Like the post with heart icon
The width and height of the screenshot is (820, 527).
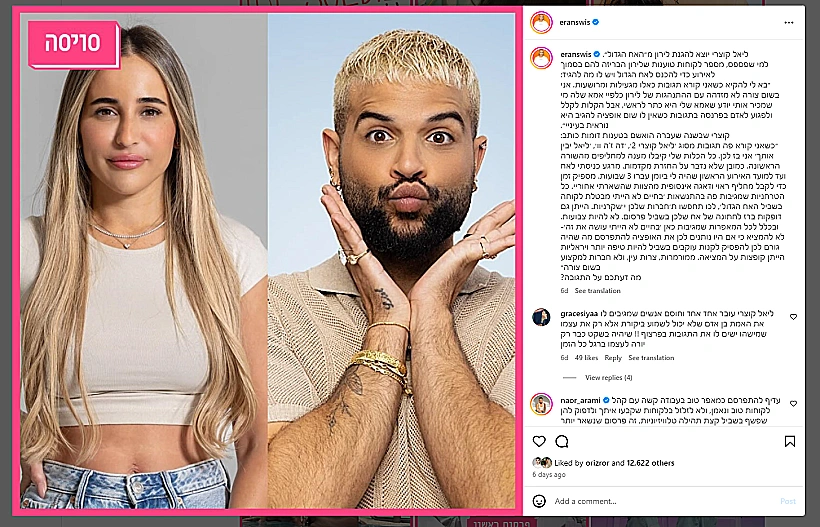pos(539,441)
